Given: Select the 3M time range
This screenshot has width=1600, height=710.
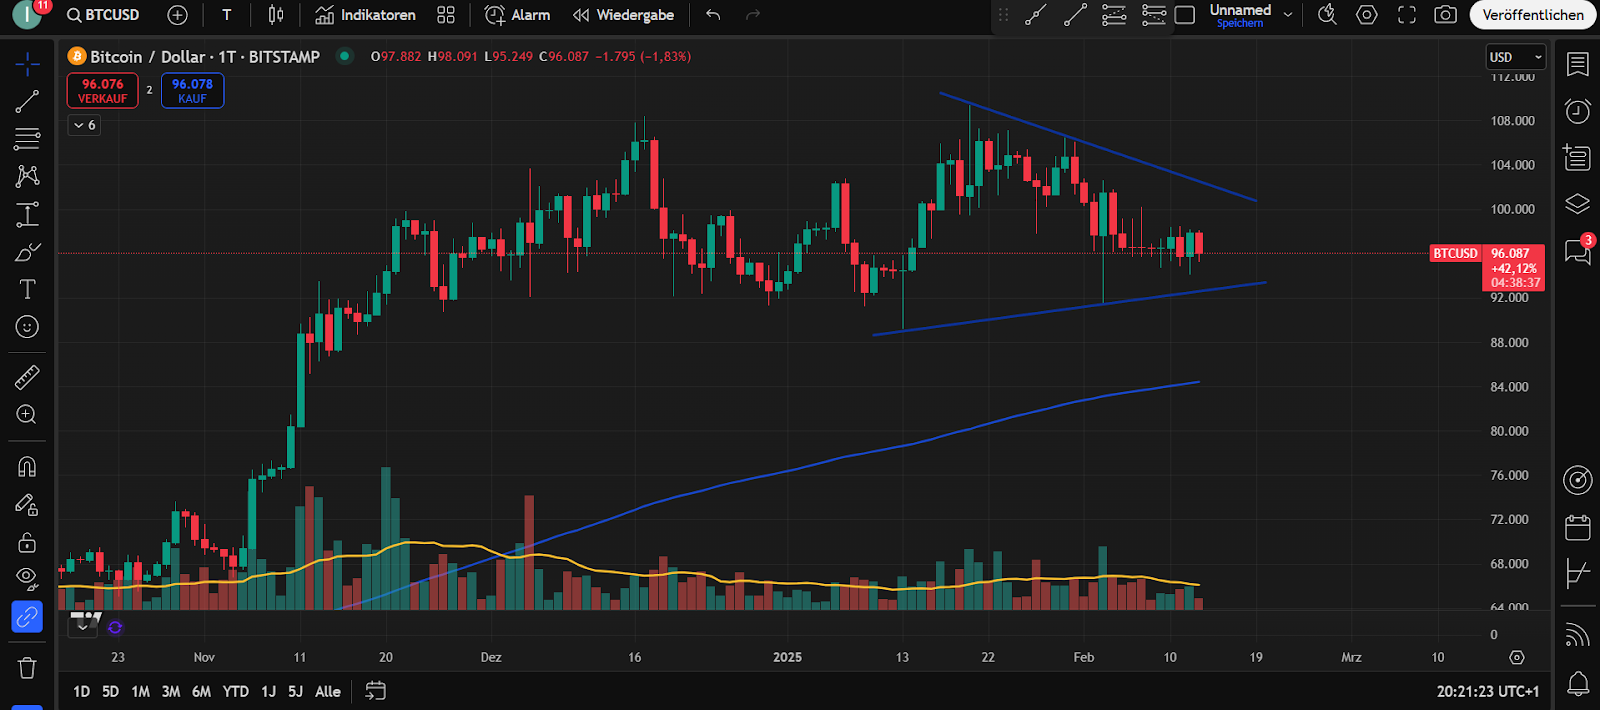Looking at the screenshot, I should coord(171,691).
